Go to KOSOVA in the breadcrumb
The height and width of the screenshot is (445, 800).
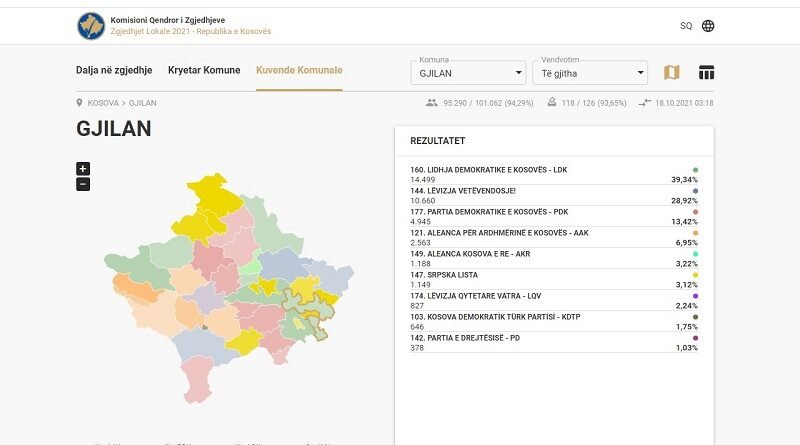(103, 103)
